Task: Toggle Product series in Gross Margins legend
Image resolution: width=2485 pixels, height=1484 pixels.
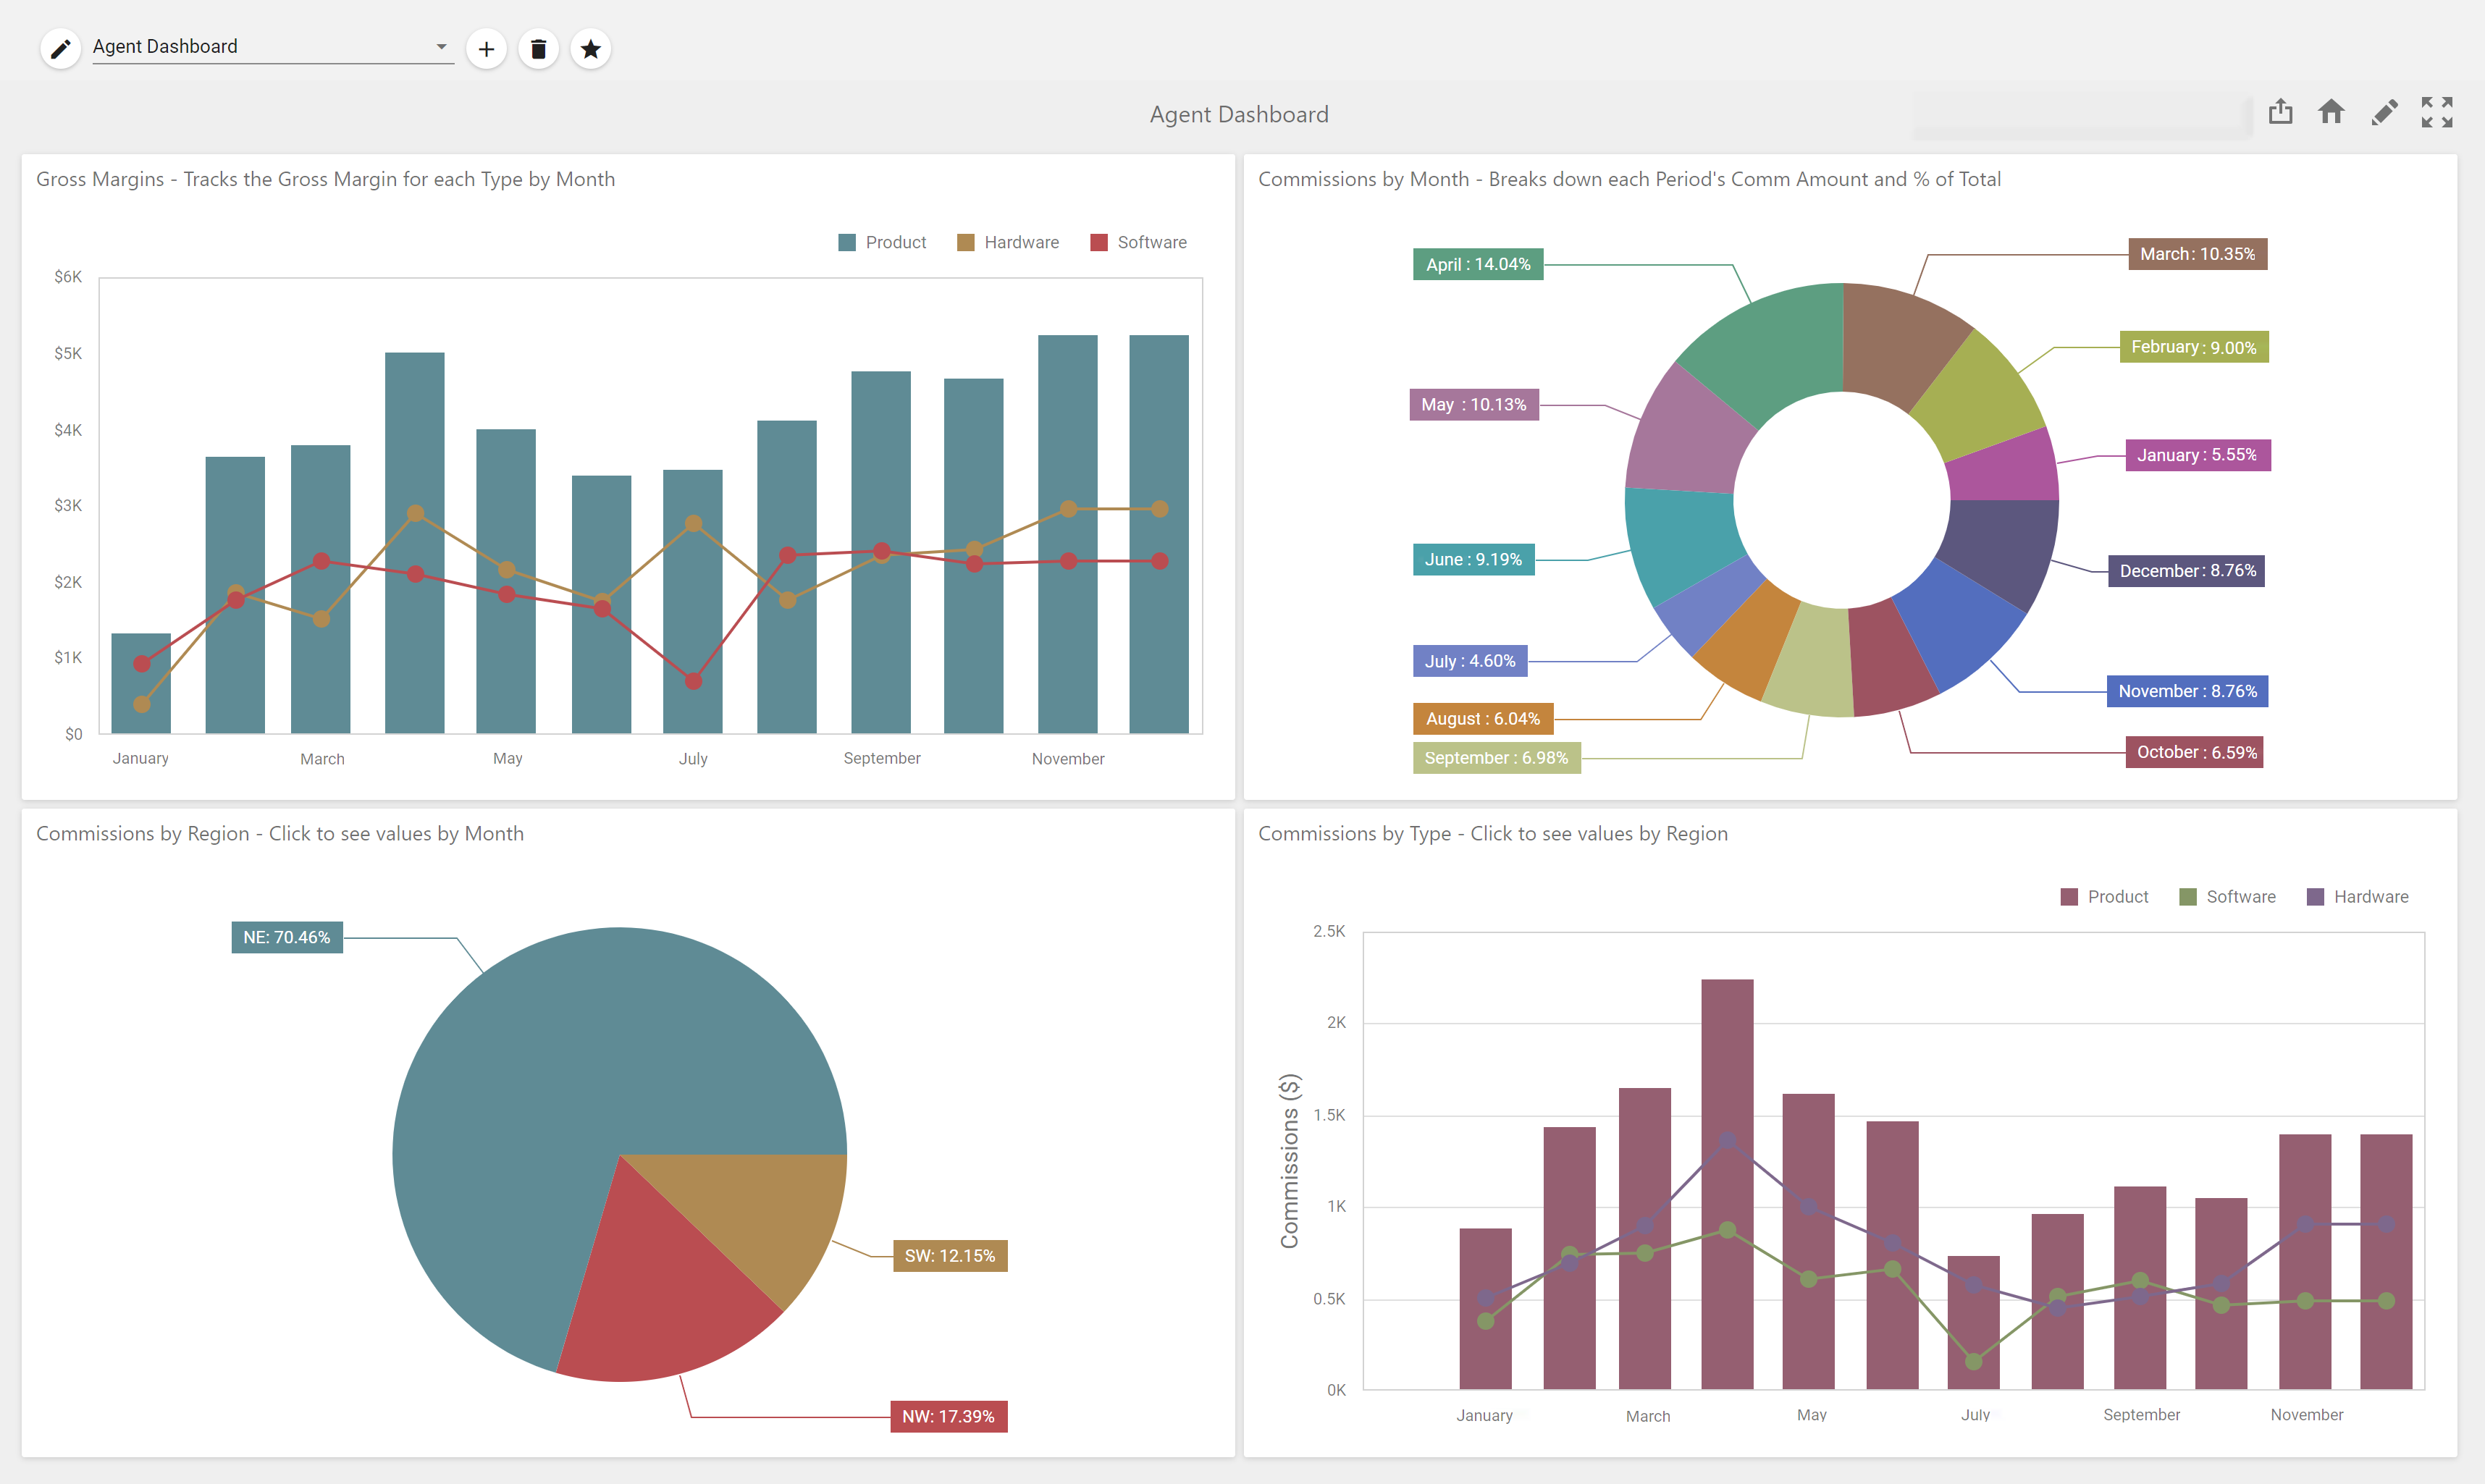Action: (882, 242)
